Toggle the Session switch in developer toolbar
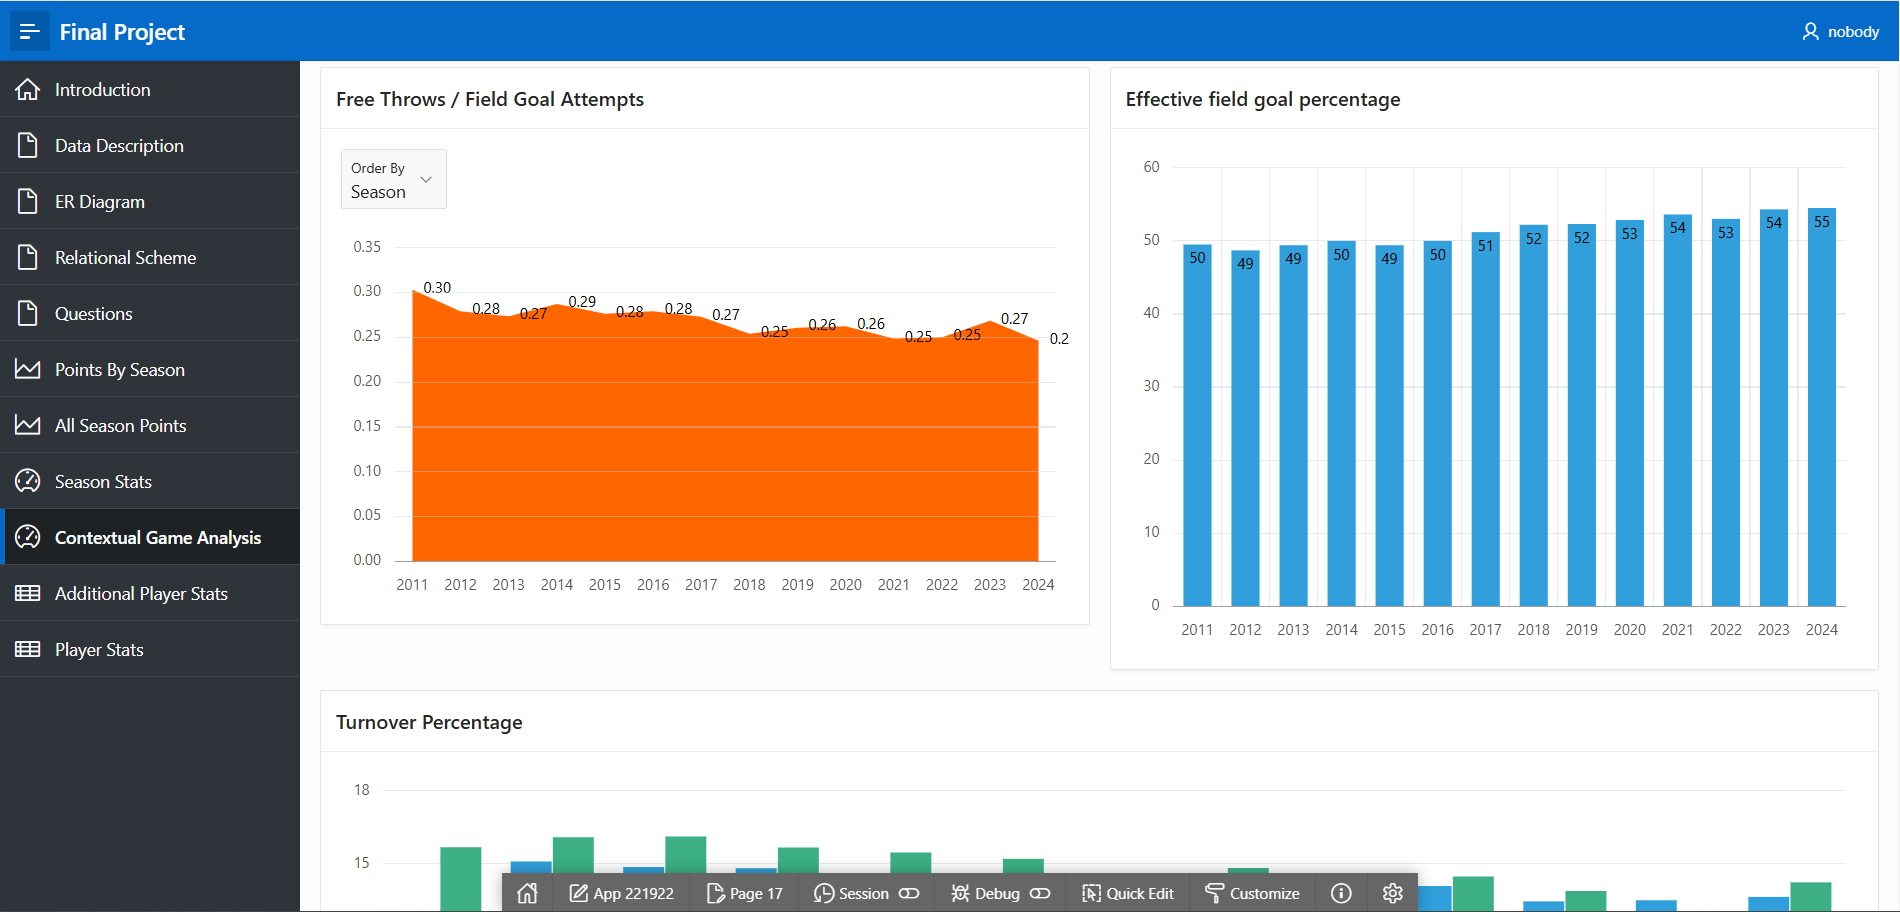Viewport: 1900px width, 912px height. click(x=909, y=893)
